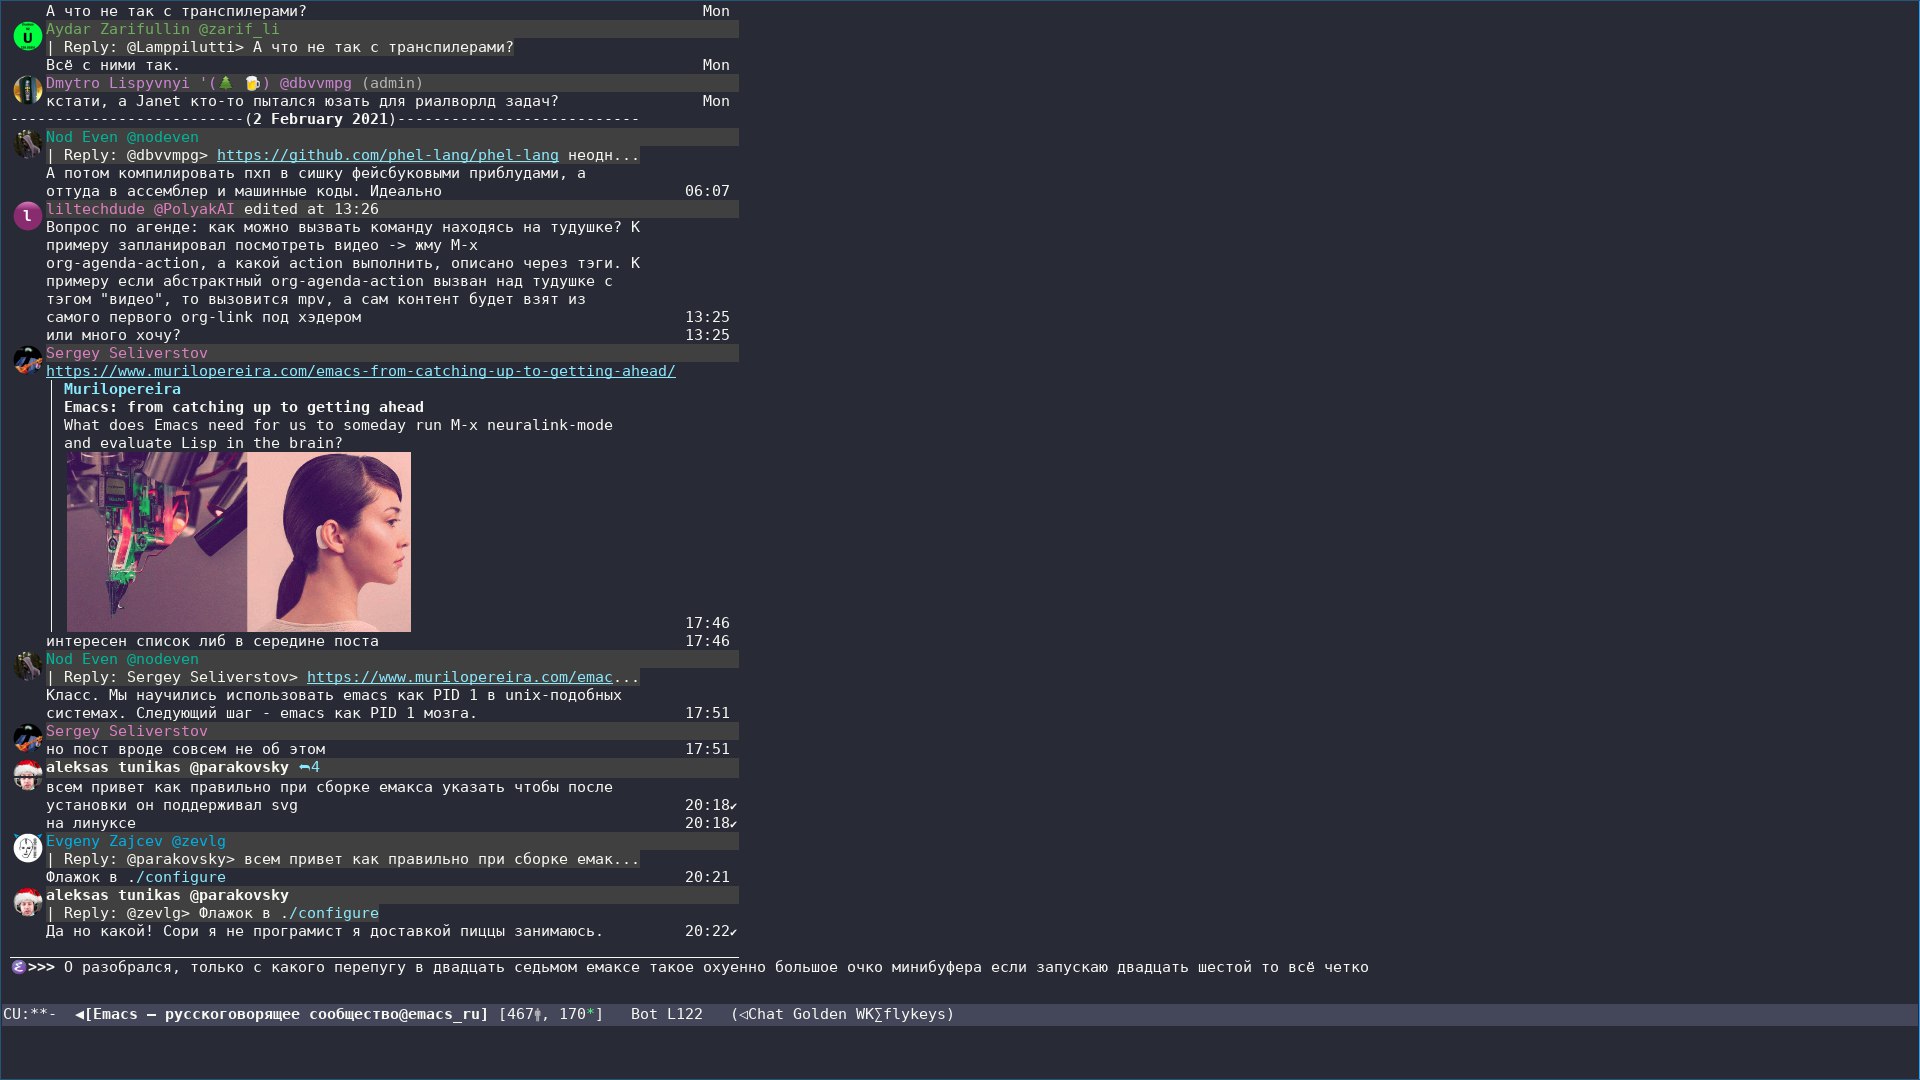
Task: Open the github.com/phel-lang/phel-lang link
Action: coord(388,155)
